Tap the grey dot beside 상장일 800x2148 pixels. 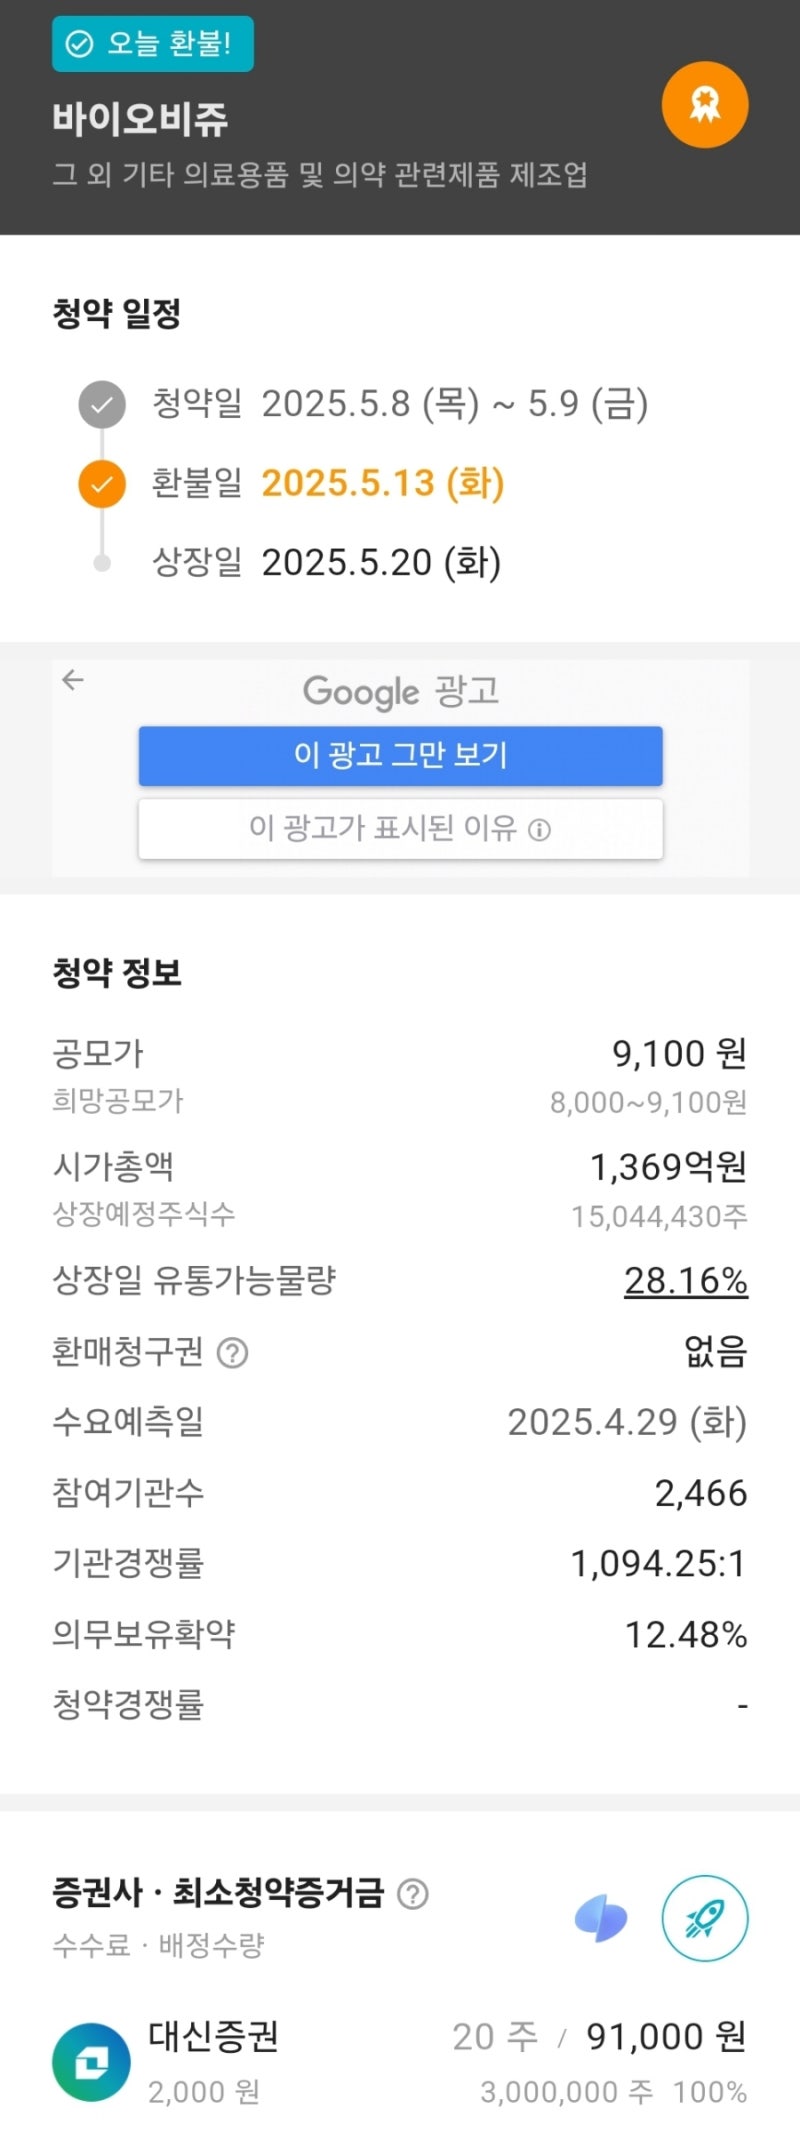[x=102, y=563]
